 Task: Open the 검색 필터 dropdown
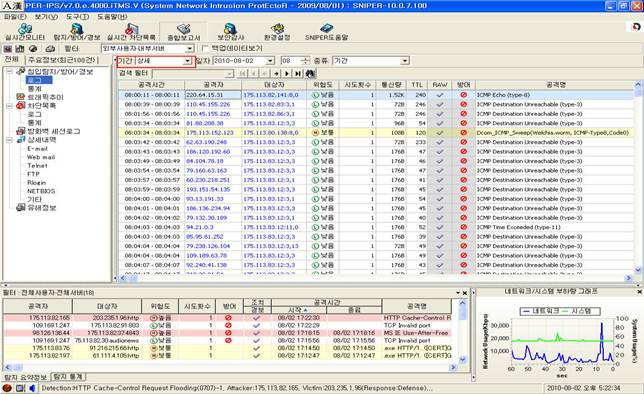[x=230, y=74]
